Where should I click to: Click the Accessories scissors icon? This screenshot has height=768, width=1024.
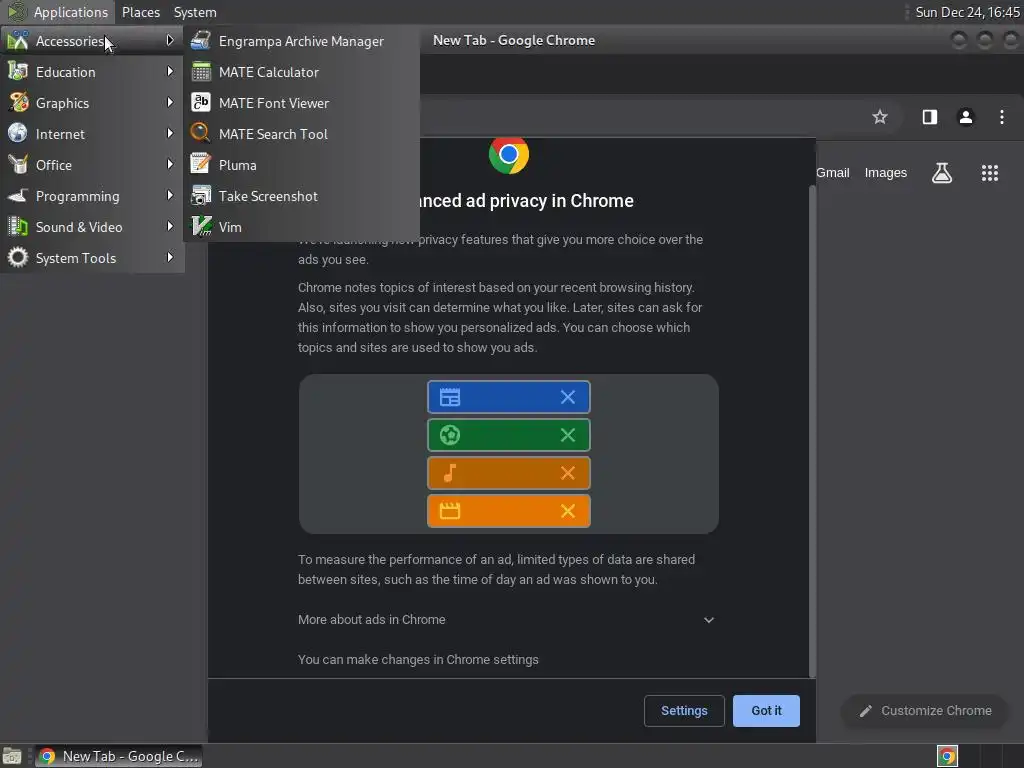tap(18, 40)
